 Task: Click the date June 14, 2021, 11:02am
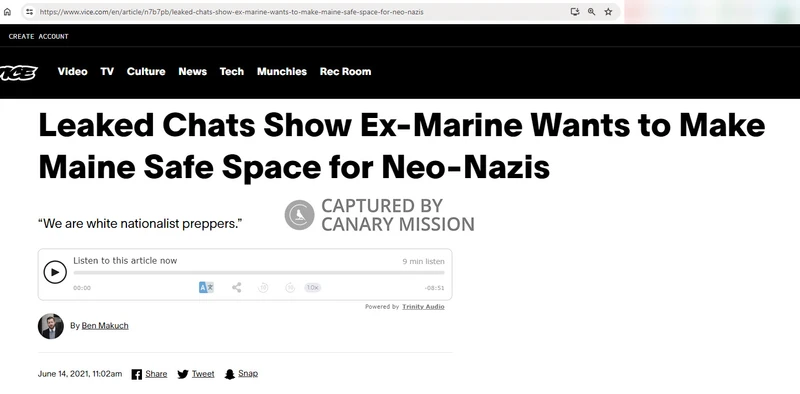pyautogui.click(x=80, y=374)
